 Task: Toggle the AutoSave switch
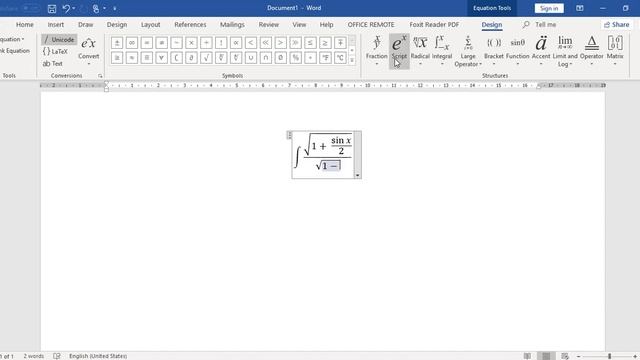(x=30, y=8)
